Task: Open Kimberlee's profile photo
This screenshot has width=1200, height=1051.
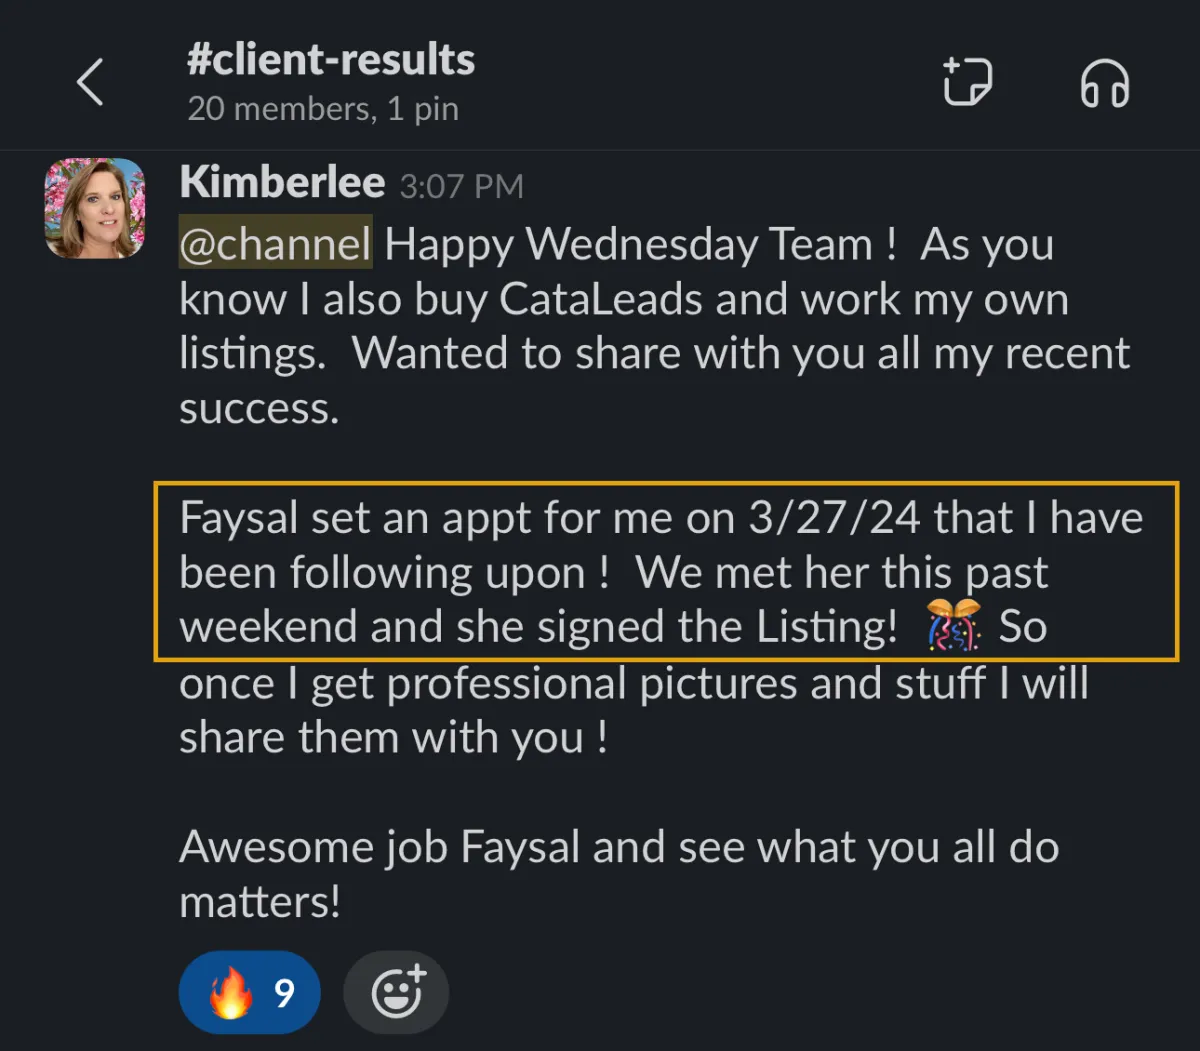Action: click(x=95, y=208)
